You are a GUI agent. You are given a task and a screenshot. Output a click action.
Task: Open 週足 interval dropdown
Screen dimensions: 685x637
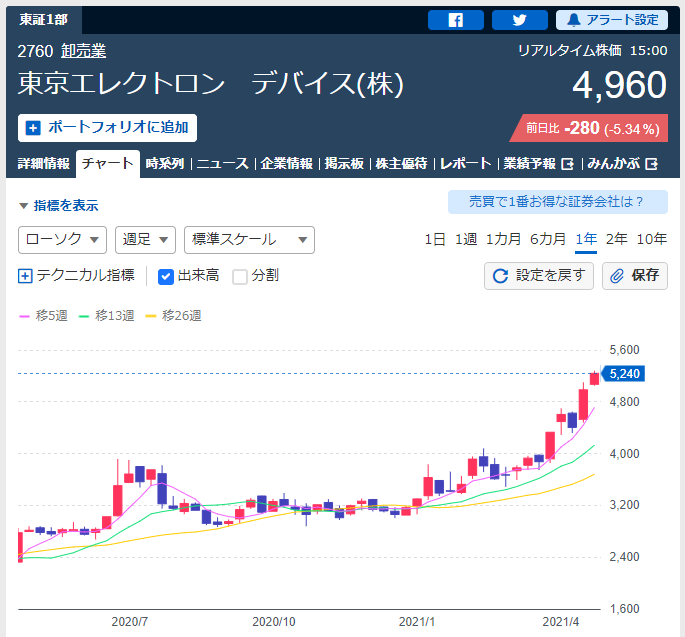(145, 240)
